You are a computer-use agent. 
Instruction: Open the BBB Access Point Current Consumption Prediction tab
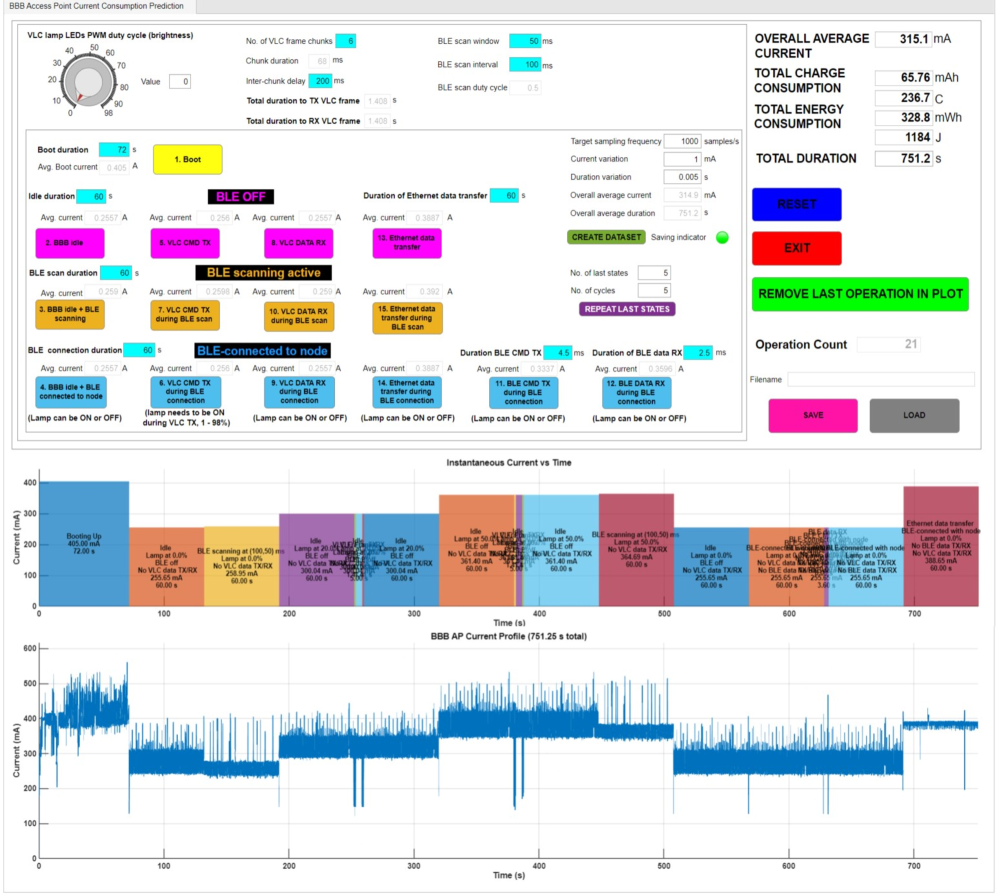97,7
